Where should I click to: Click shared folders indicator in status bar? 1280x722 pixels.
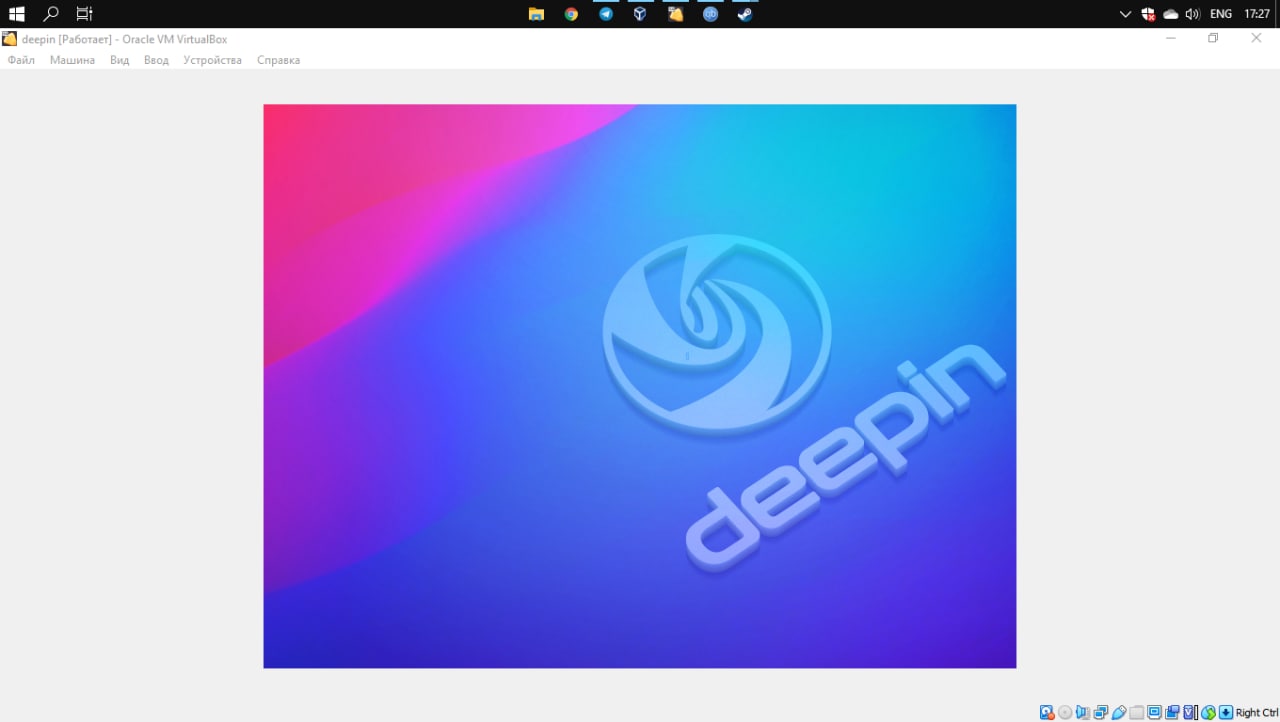1136,712
